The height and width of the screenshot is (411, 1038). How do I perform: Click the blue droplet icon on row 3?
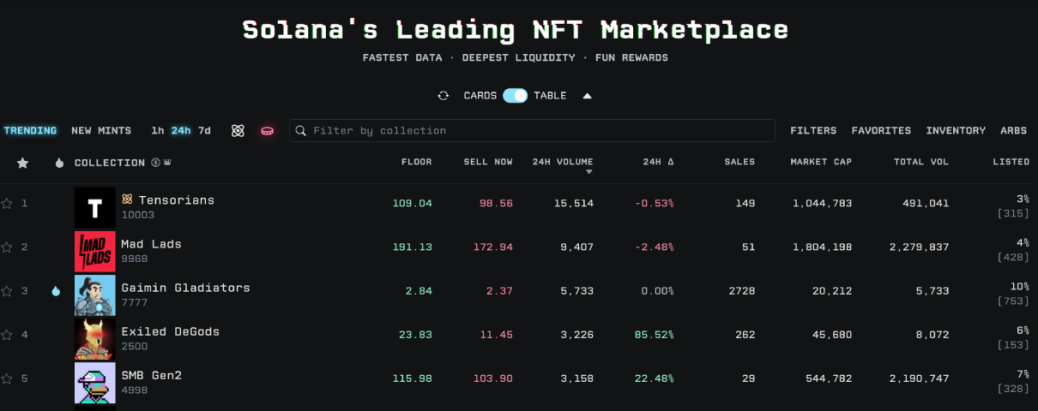point(56,291)
